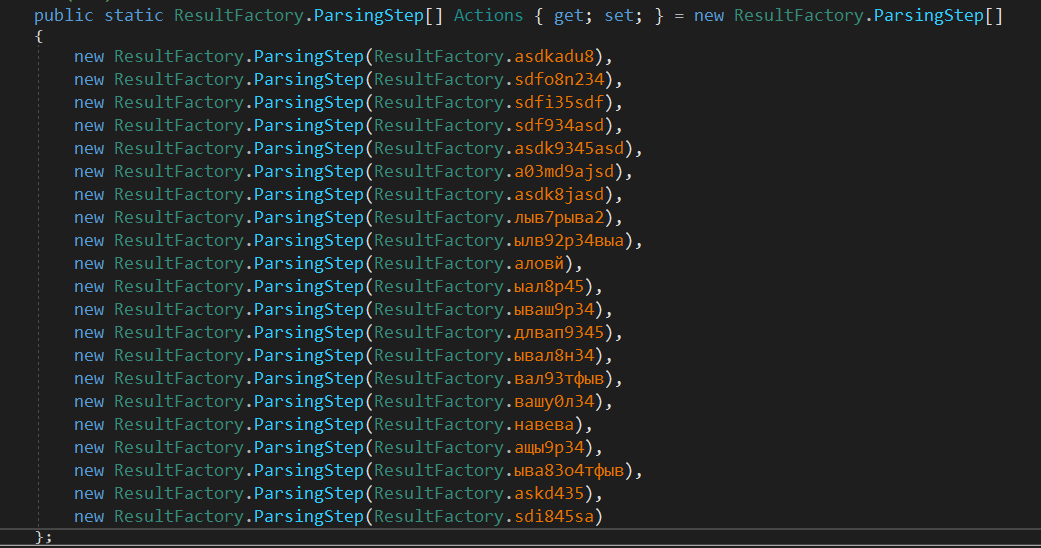Click the 'public' keyword in the declaration
The image size is (1041, 548).
click(64, 16)
